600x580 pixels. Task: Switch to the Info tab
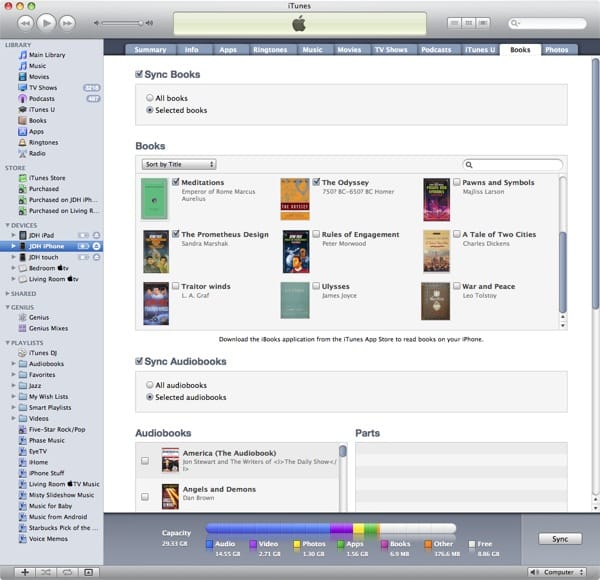191,50
